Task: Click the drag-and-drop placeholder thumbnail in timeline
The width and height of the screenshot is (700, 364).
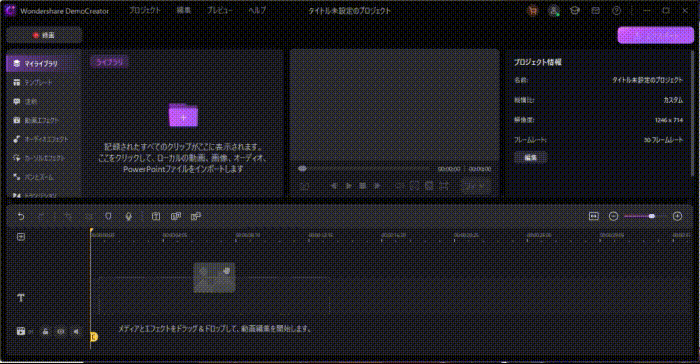Action: [214, 277]
